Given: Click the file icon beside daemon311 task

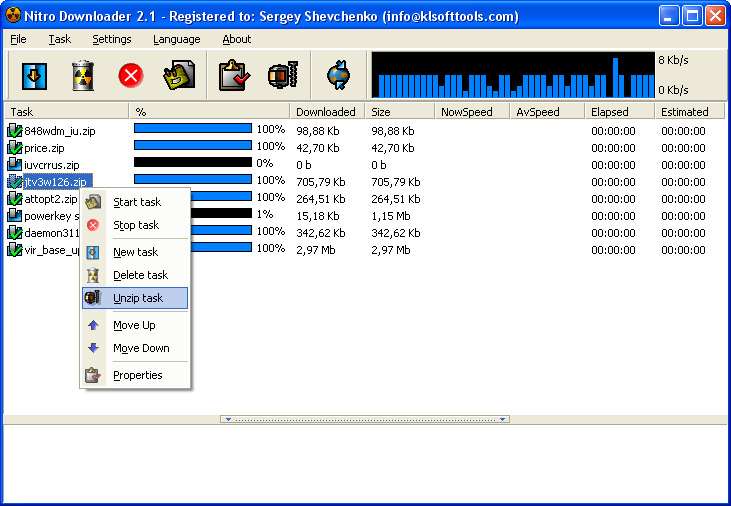Looking at the screenshot, I should coord(14,233).
